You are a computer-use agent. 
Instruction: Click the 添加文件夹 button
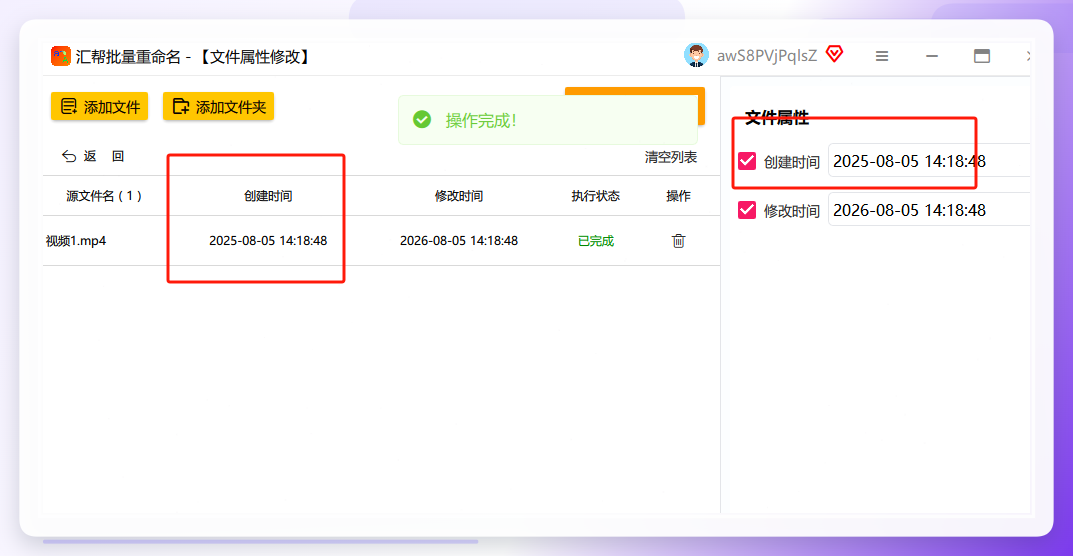[218, 107]
